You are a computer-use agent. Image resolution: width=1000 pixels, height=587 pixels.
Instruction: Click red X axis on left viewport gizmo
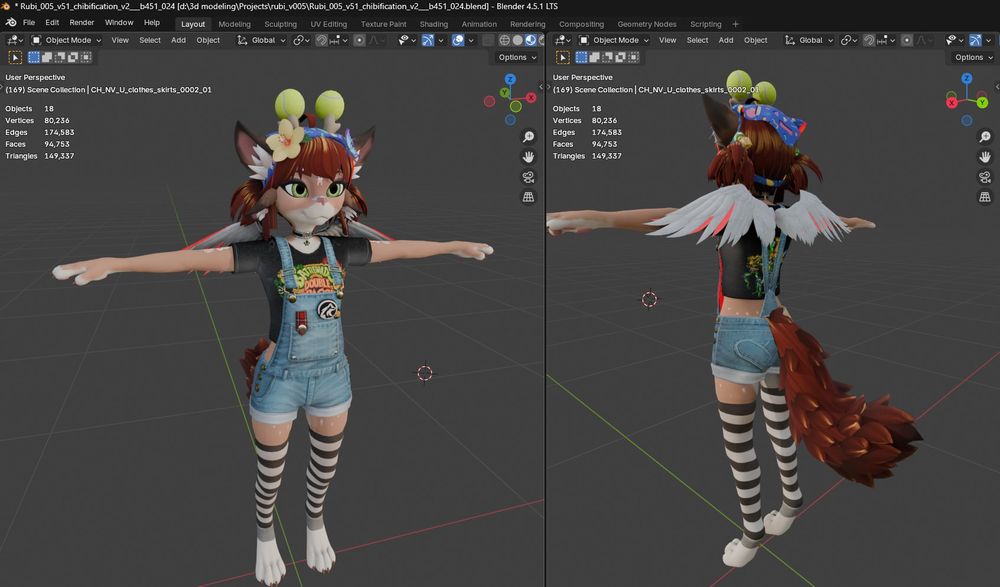531,98
